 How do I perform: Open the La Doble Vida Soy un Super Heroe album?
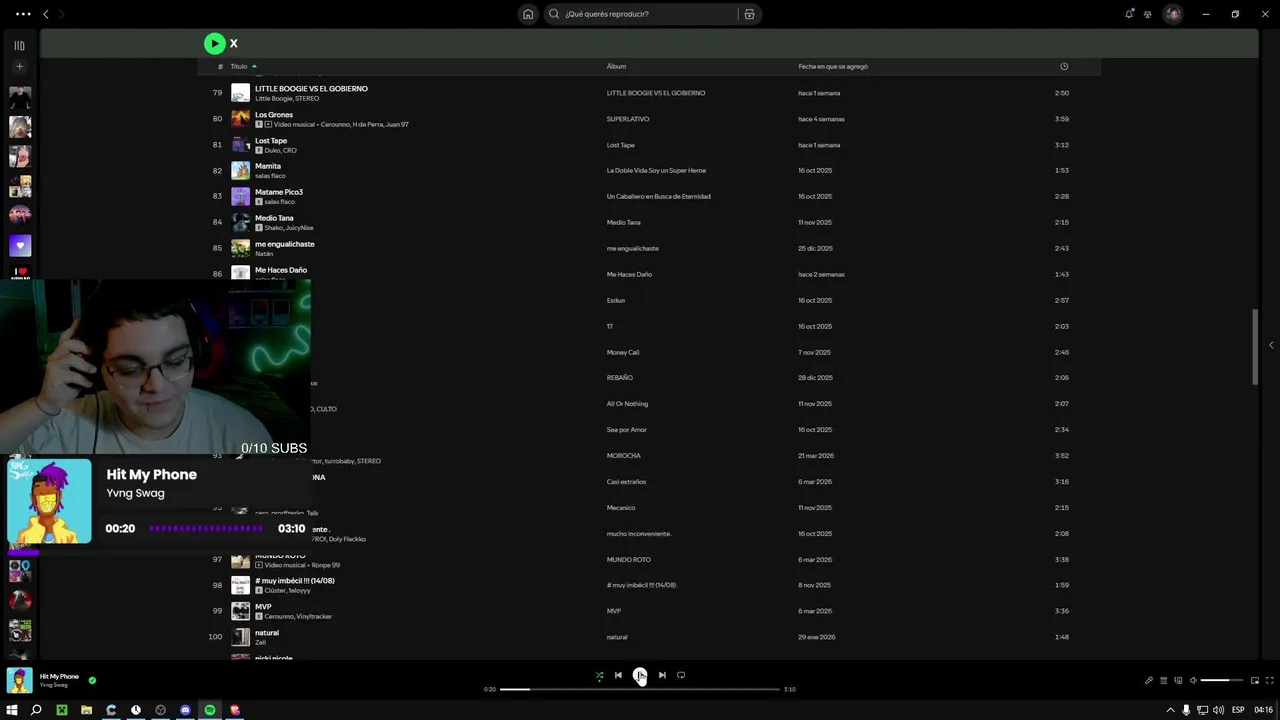point(656,171)
